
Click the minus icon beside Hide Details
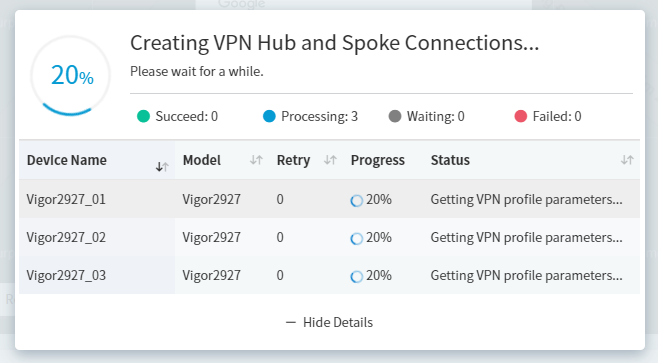(291, 323)
